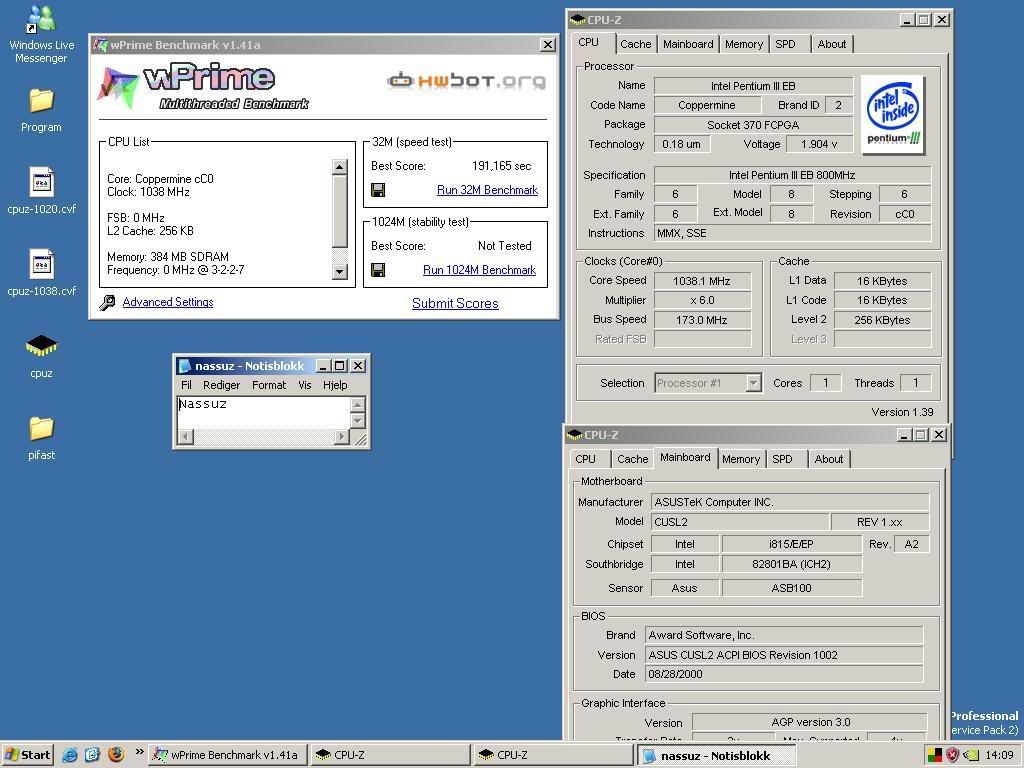Screen dimensions: 1024x768
Task: Click the Bus Speed value 173.0 MHz
Action: coord(702,320)
